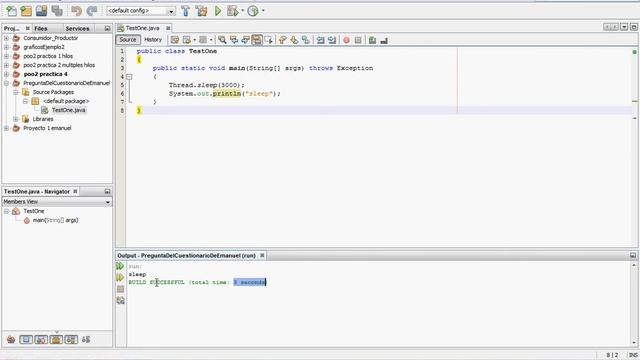This screenshot has height=360, width=640.
Task: Click the Output panel settings icon
Action: [x=120, y=300]
